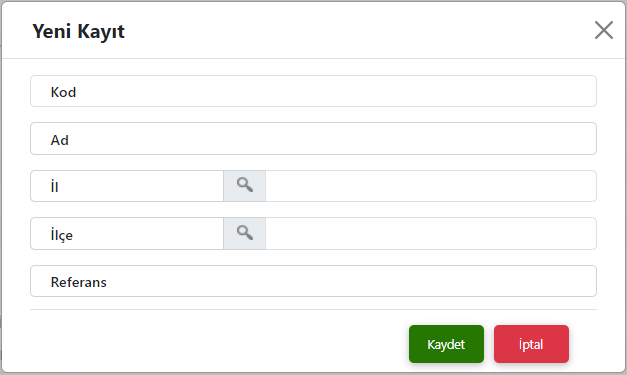Click the Yeni Kayıt dialog title
627x375 pixels.
(78, 31)
